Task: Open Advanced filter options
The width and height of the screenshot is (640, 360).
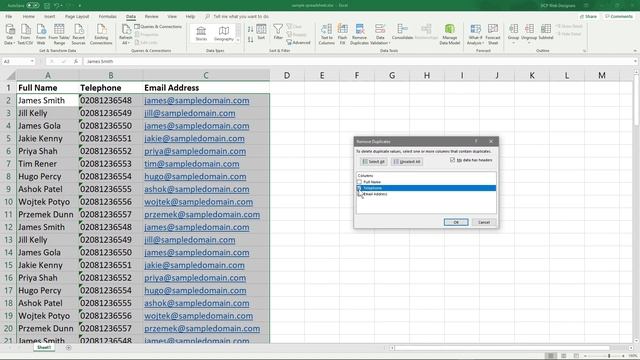Action: (298, 42)
